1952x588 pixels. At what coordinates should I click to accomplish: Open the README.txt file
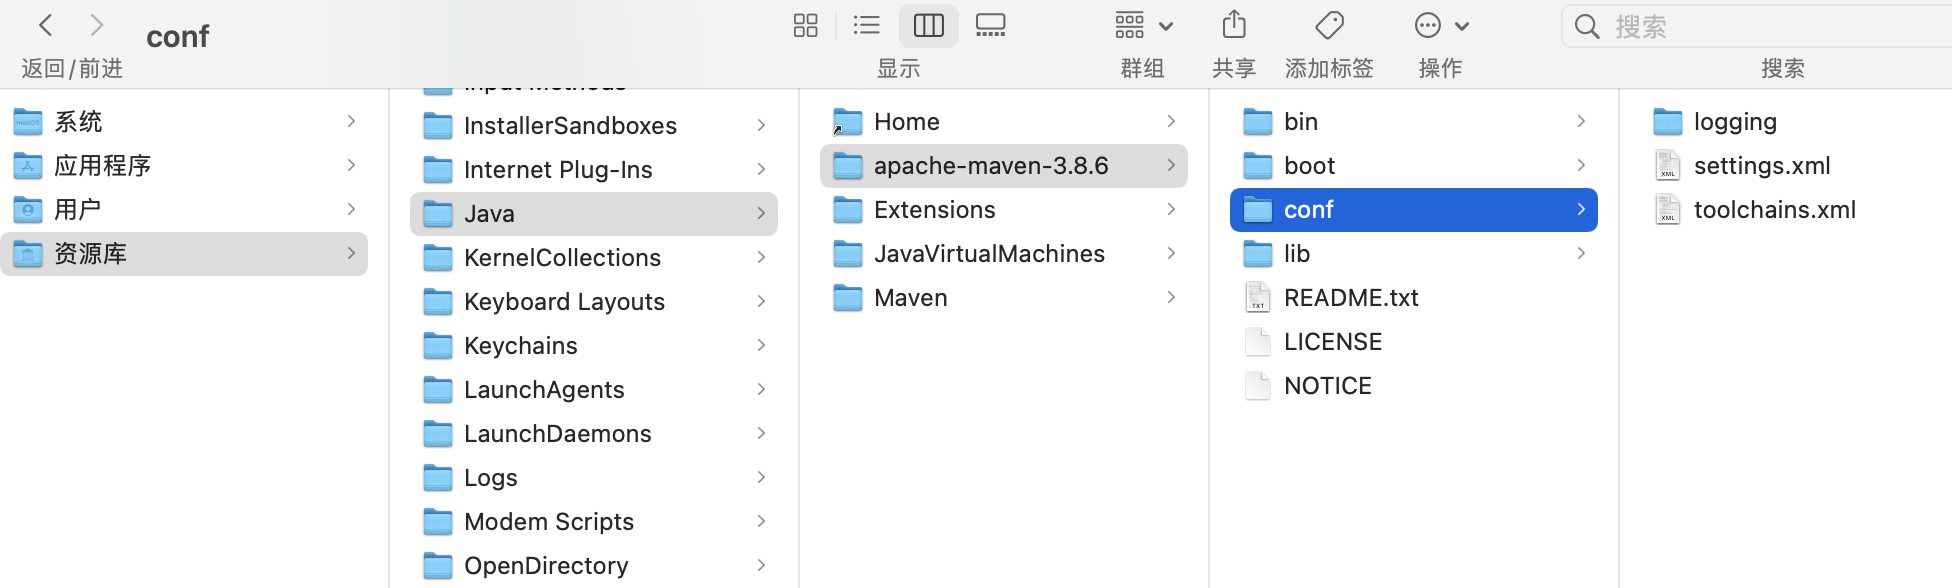click(1350, 298)
